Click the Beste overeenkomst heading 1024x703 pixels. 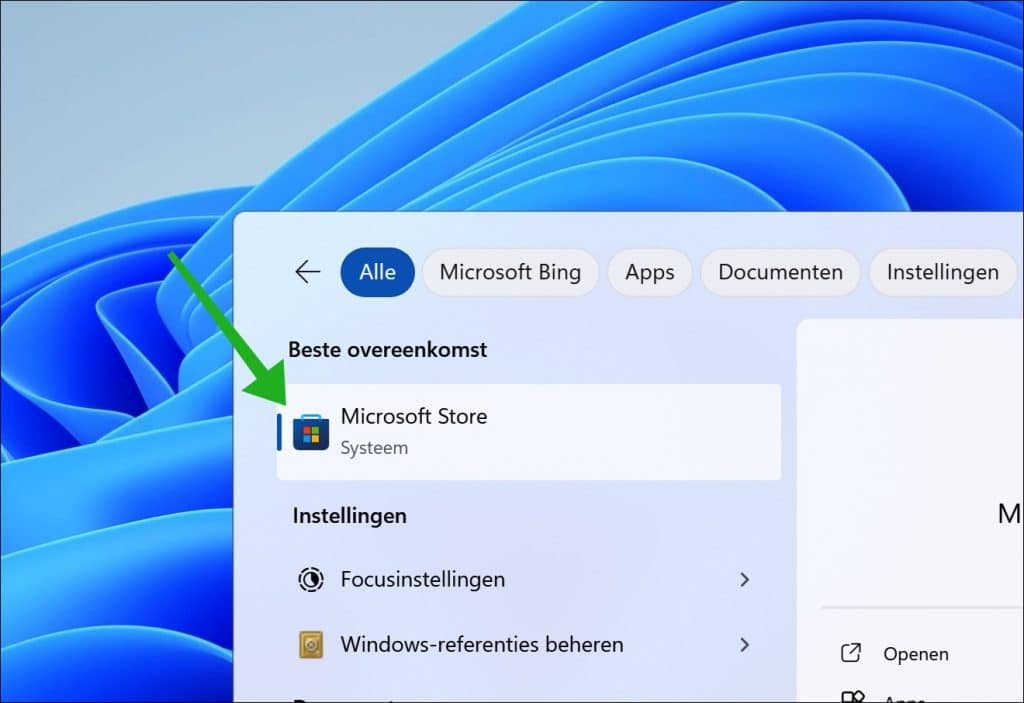coord(388,350)
